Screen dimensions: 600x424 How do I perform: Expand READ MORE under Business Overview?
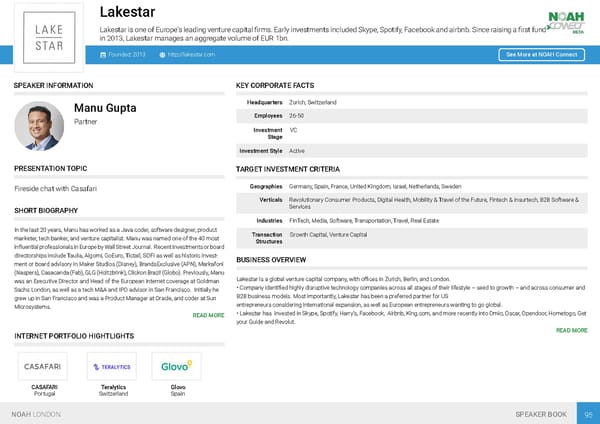(x=571, y=330)
